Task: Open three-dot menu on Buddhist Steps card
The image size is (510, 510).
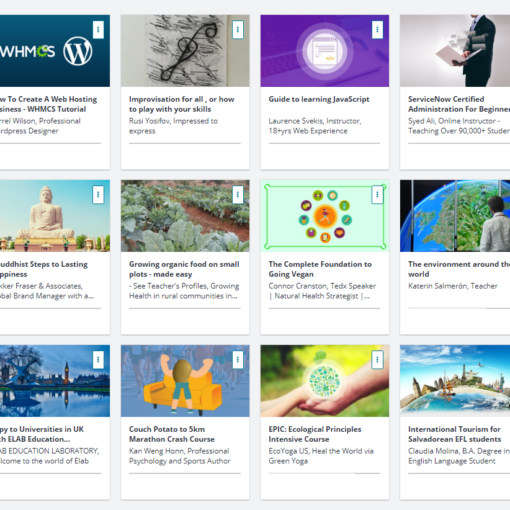Action: click(x=98, y=195)
